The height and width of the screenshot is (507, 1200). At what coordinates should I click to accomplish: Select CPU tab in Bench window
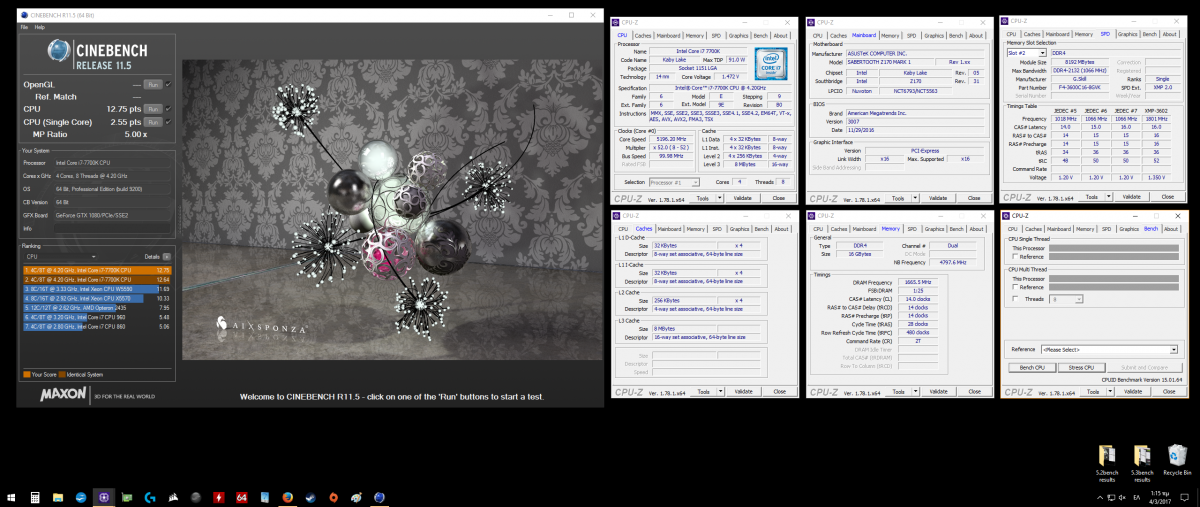click(1013, 229)
